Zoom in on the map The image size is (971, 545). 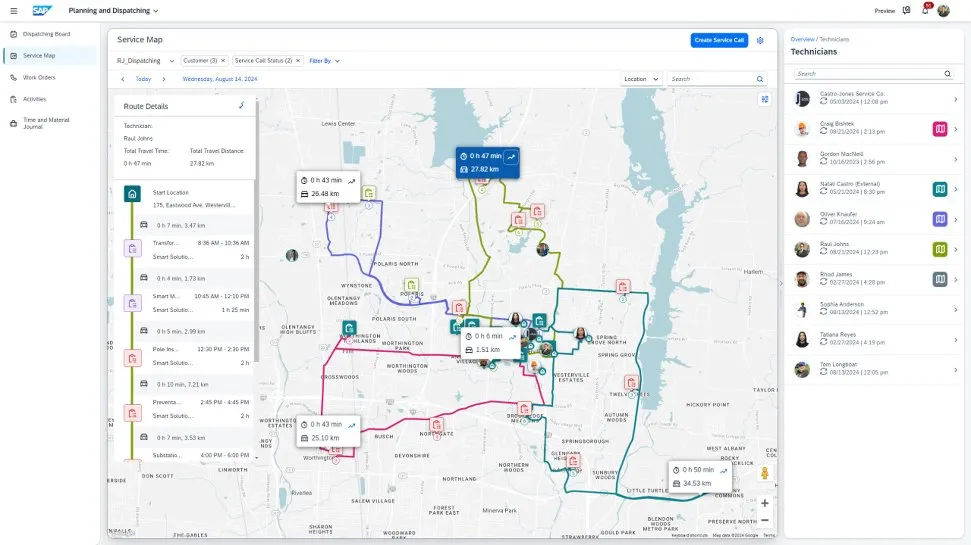[764, 503]
